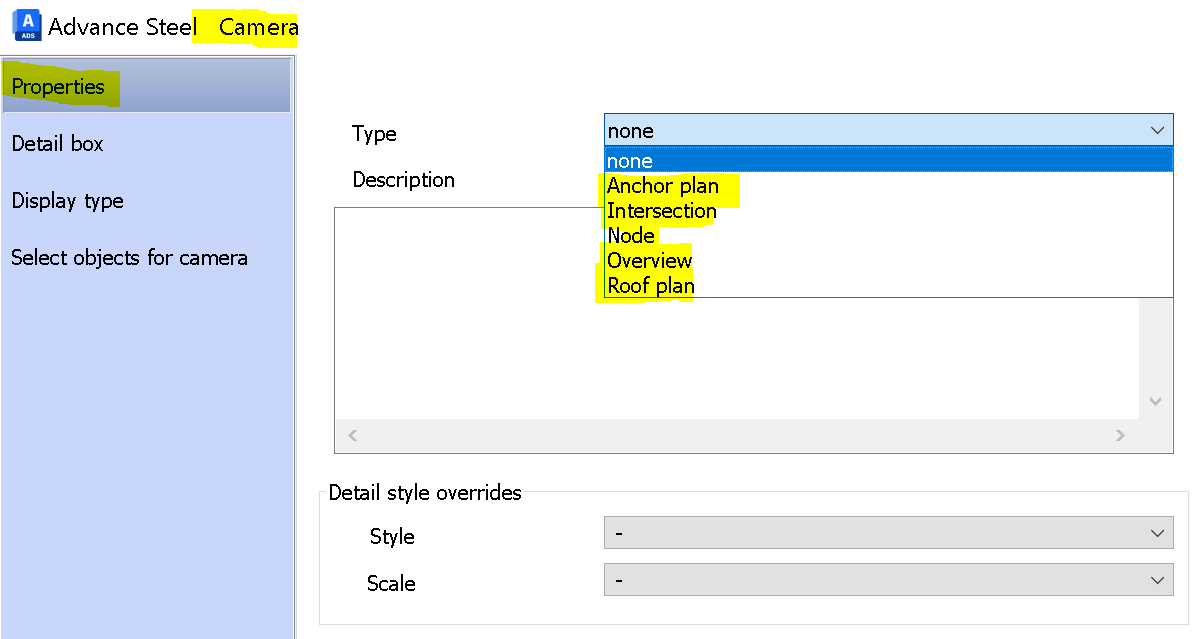This screenshot has width=1201, height=639.
Task: Switch to the Display type section
Action: (67, 200)
